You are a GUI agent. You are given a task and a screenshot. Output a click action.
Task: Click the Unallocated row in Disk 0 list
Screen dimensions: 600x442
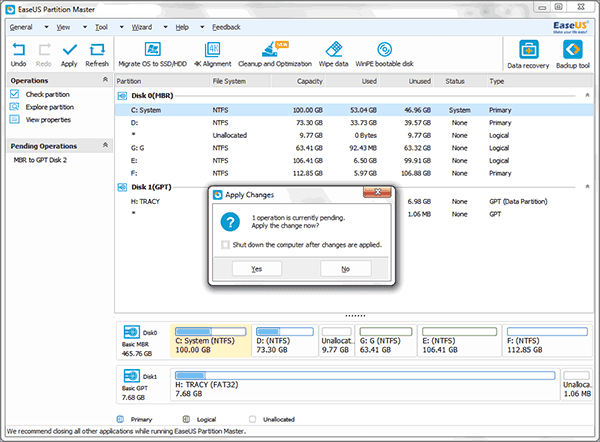pyautogui.click(x=354, y=135)
